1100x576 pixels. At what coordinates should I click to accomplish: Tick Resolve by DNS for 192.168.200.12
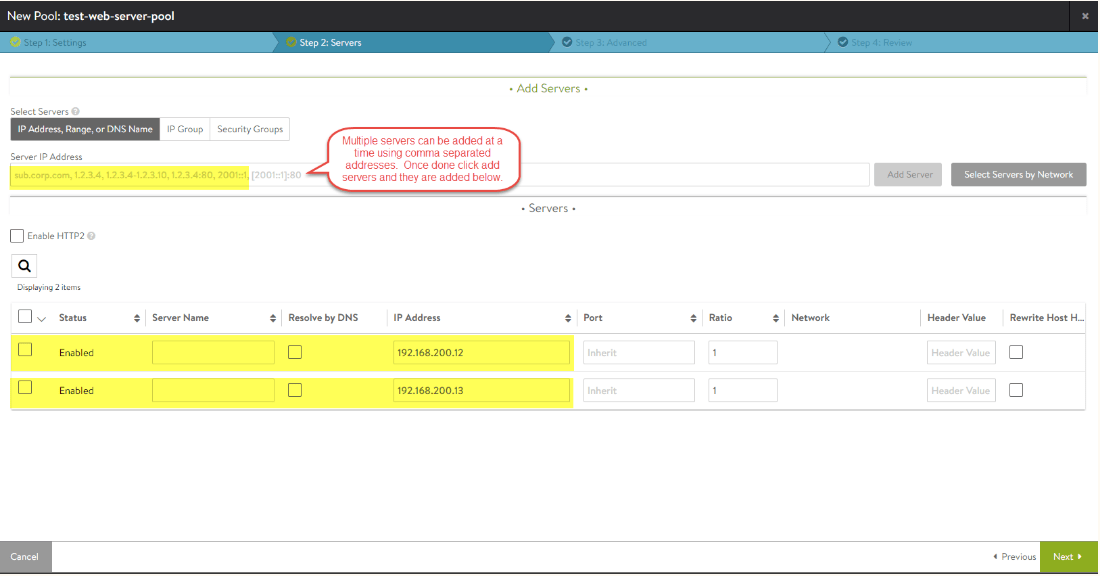pyautogui.click(x=295, y=352)
